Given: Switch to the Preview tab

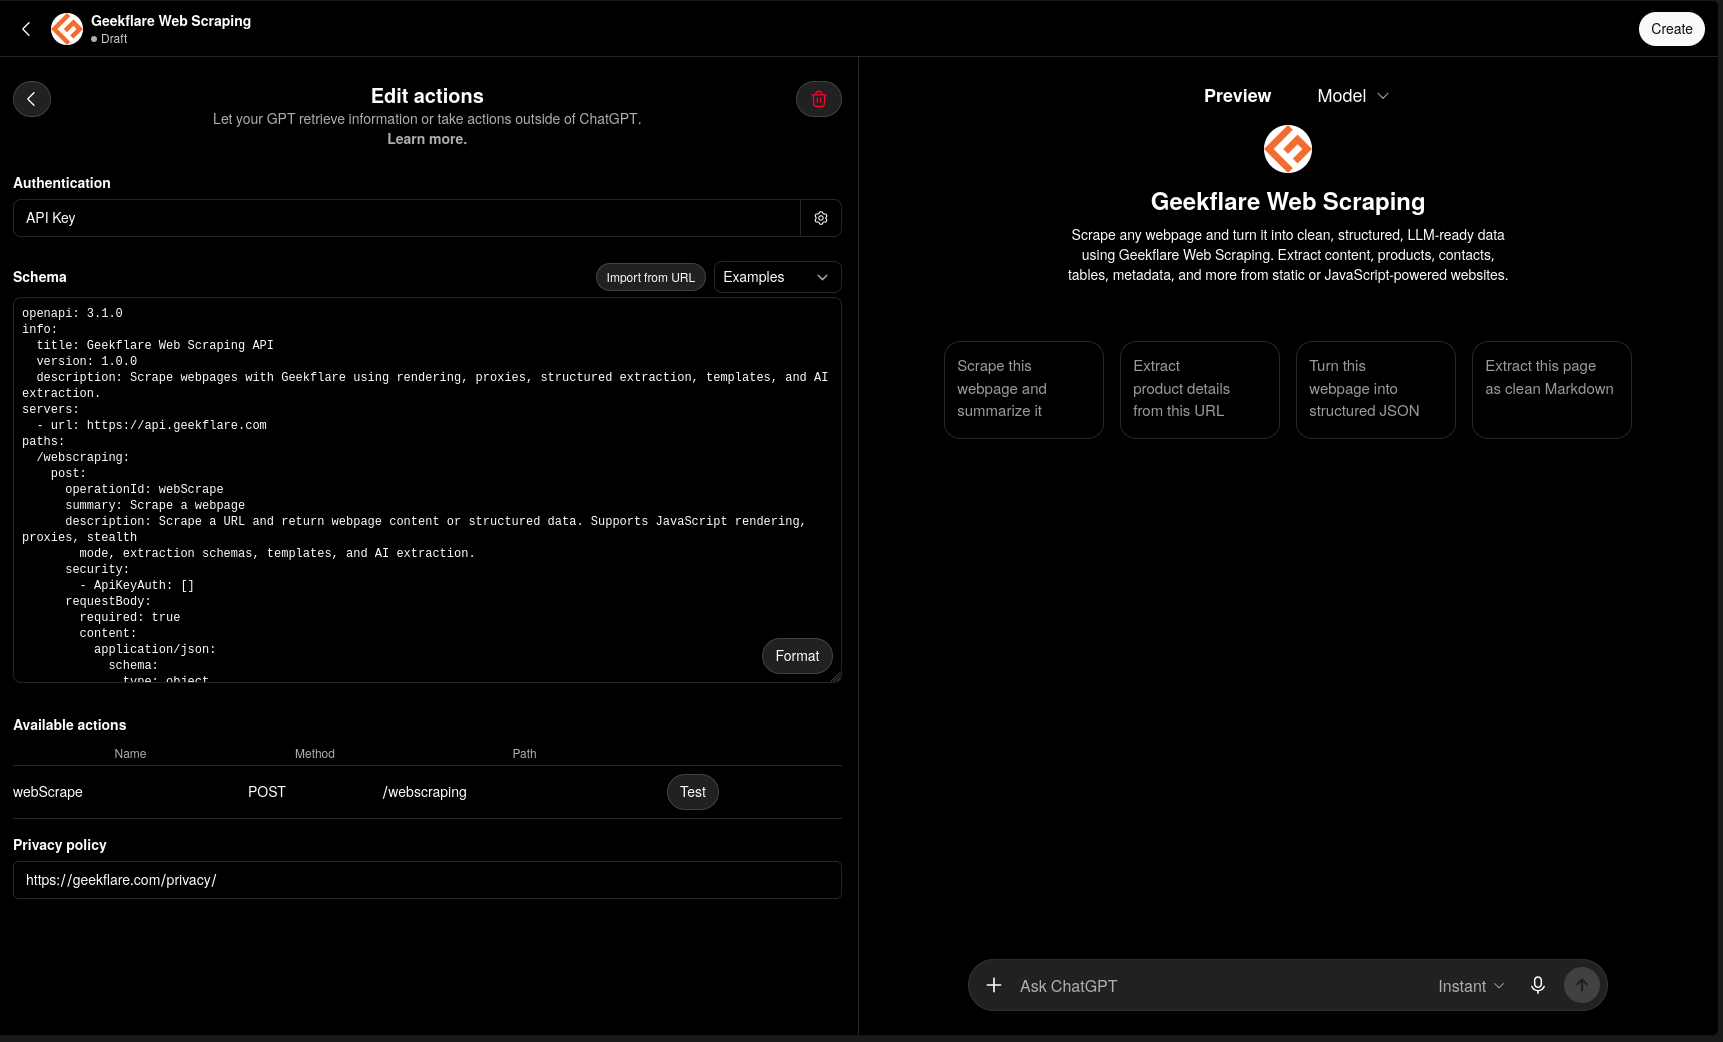Looking at the screenshot, I should point(1237,96).
